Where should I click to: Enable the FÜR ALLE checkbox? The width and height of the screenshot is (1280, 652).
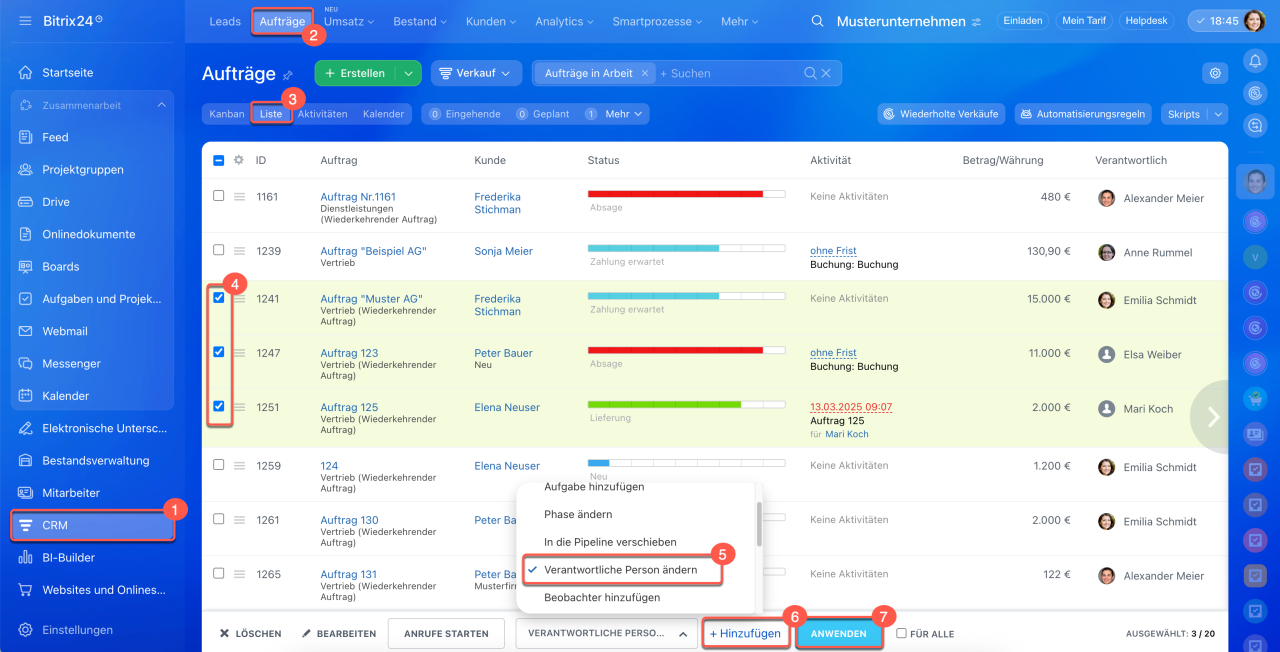[901, 633]
